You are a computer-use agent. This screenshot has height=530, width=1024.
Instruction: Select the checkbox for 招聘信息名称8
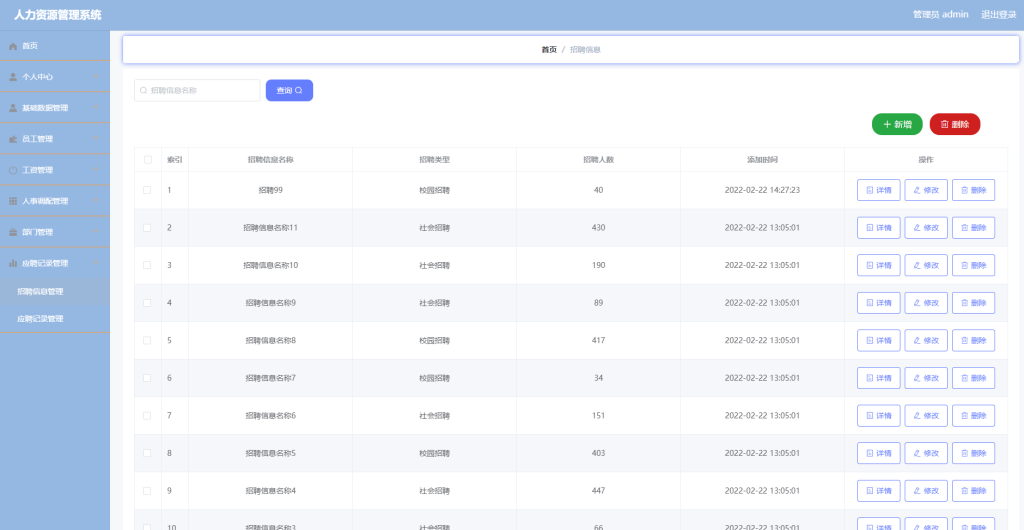(148, 340)
